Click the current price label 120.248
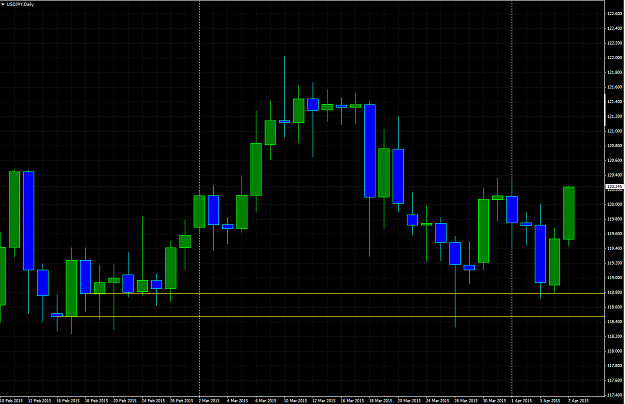This screenshot has height=404, width=625. [614, 186]
